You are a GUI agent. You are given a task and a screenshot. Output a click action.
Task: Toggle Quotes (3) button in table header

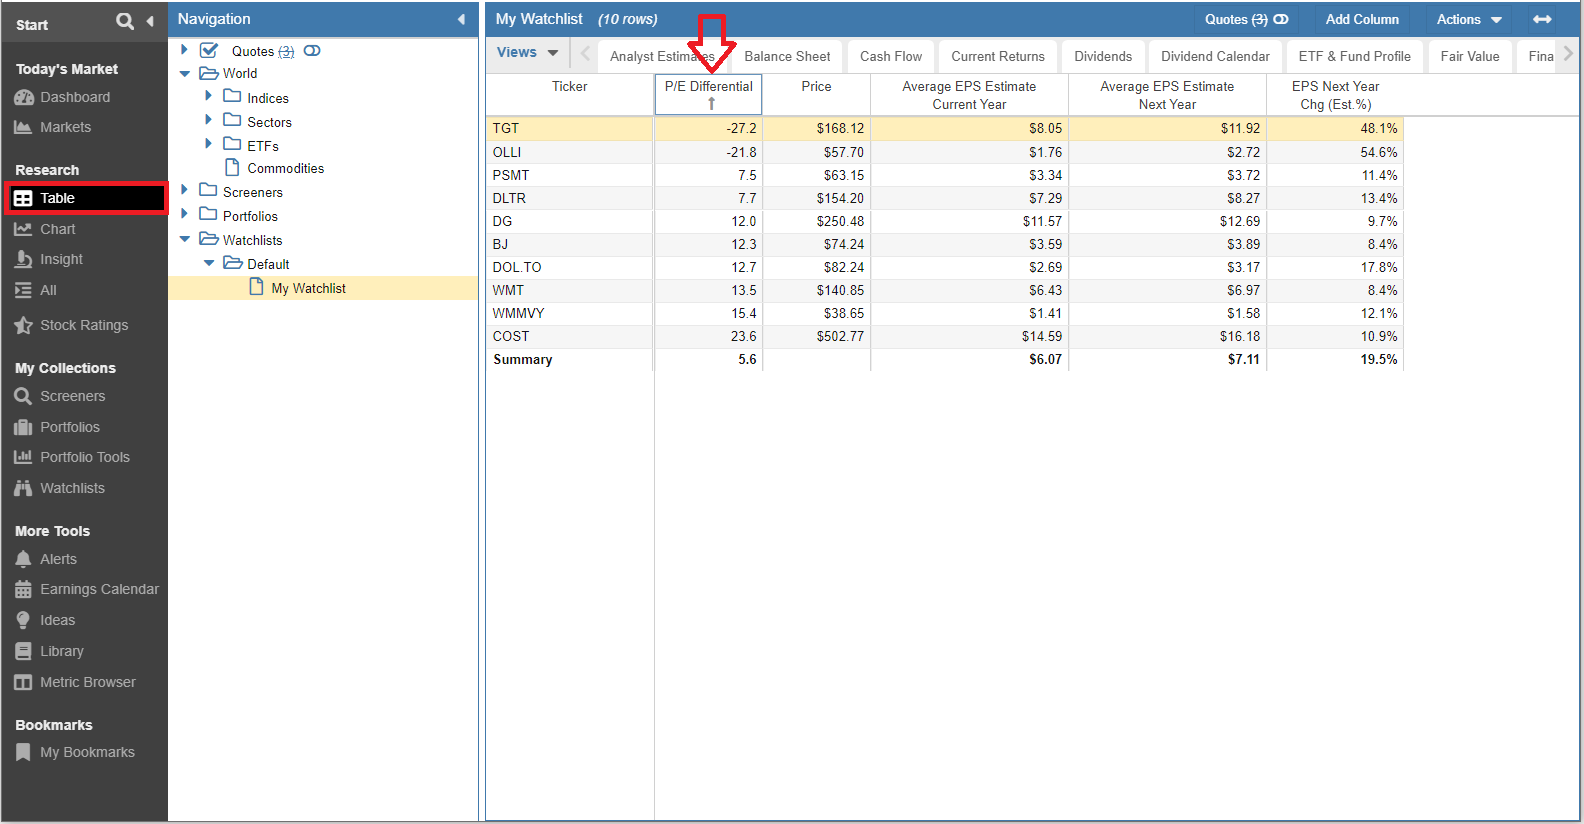(1246, 19)
